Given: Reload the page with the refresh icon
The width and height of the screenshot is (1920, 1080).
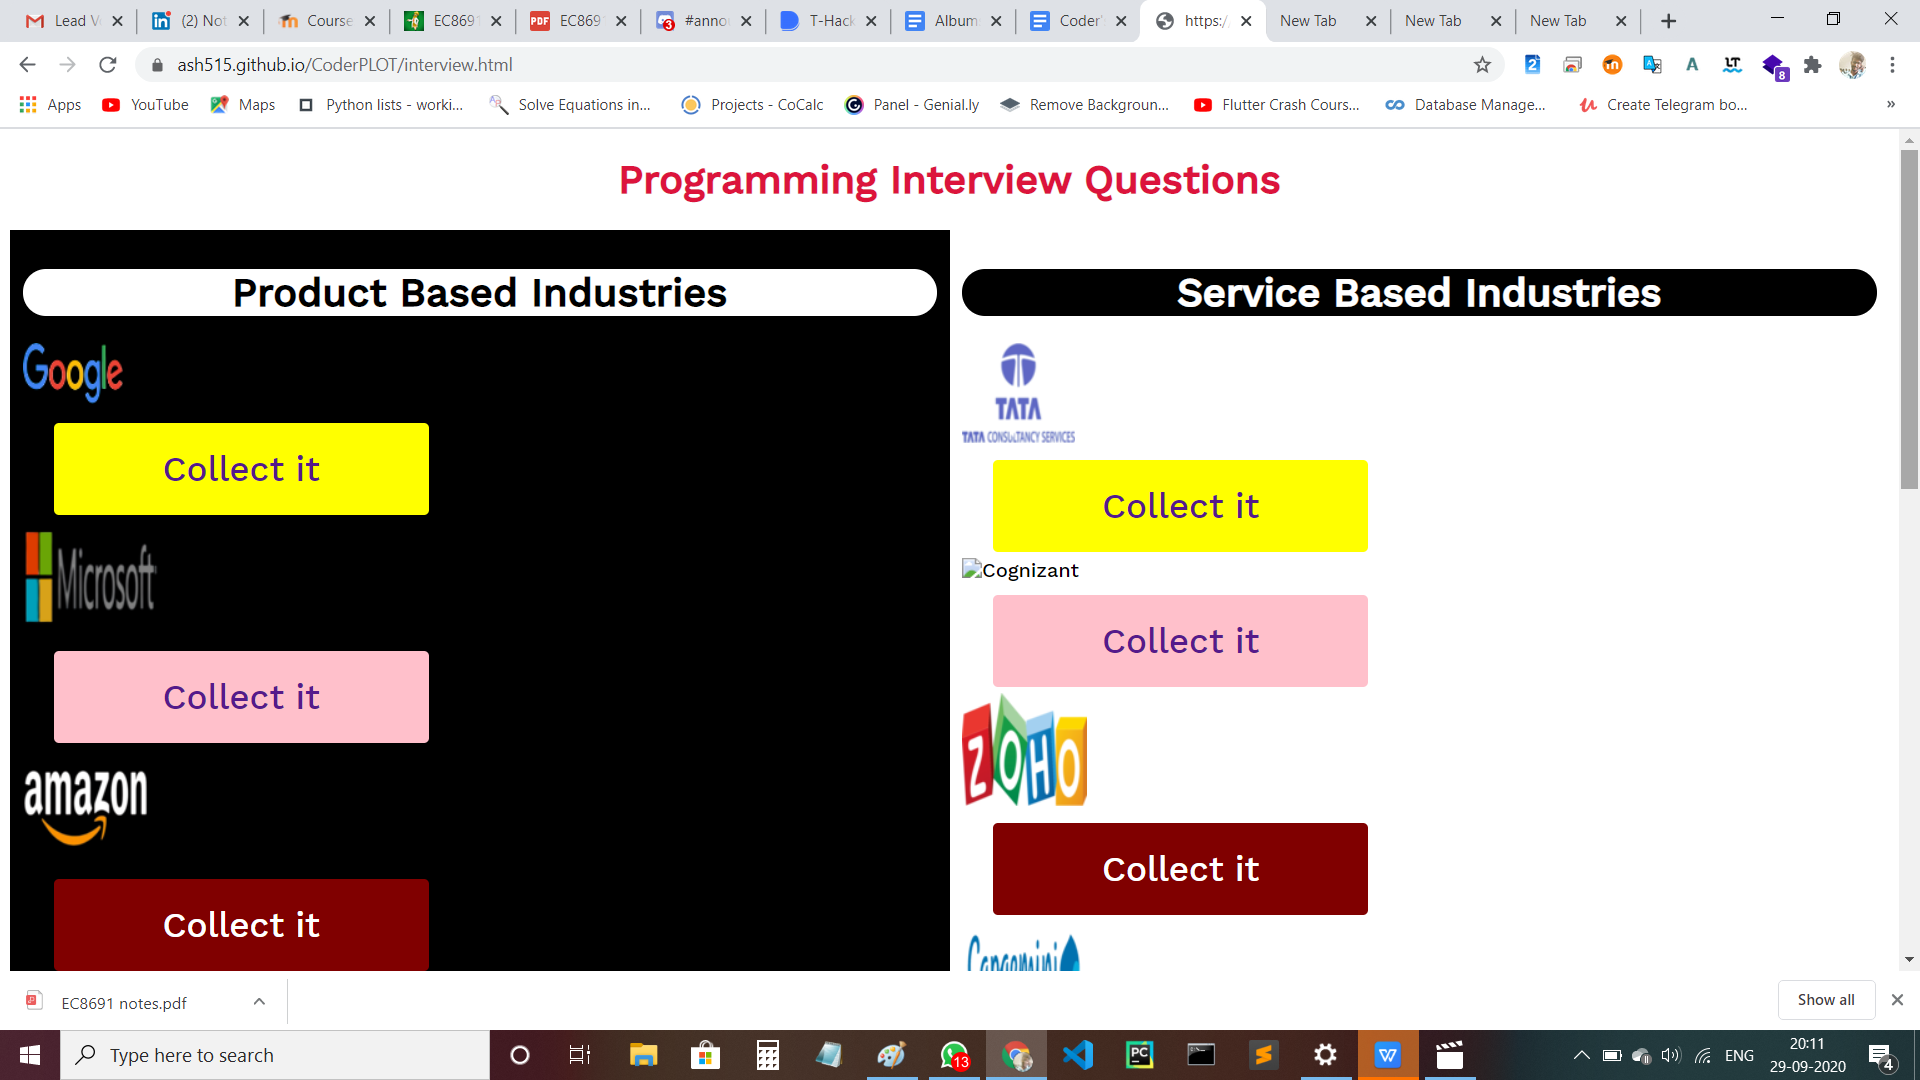Looking at the screenshot, I should (108, 65).
